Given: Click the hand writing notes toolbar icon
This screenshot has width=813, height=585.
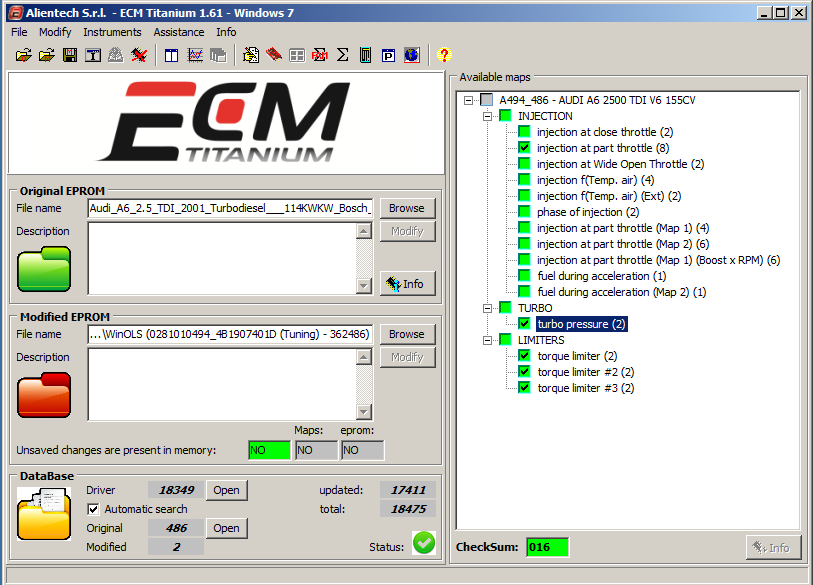Looking at the screenshot, I should point(251,55).
